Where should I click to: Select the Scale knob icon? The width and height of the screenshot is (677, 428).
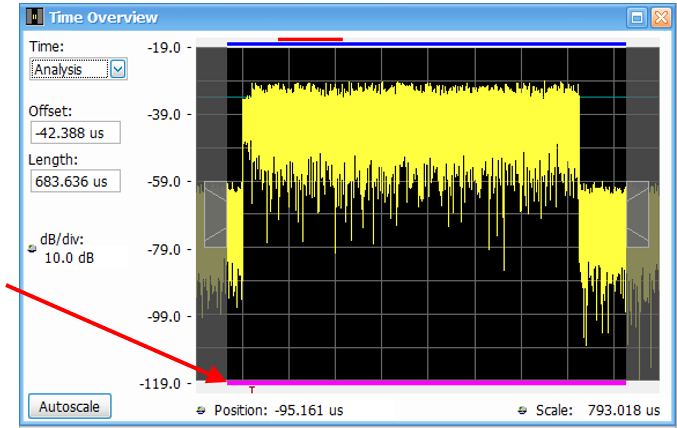pos(522,410)
